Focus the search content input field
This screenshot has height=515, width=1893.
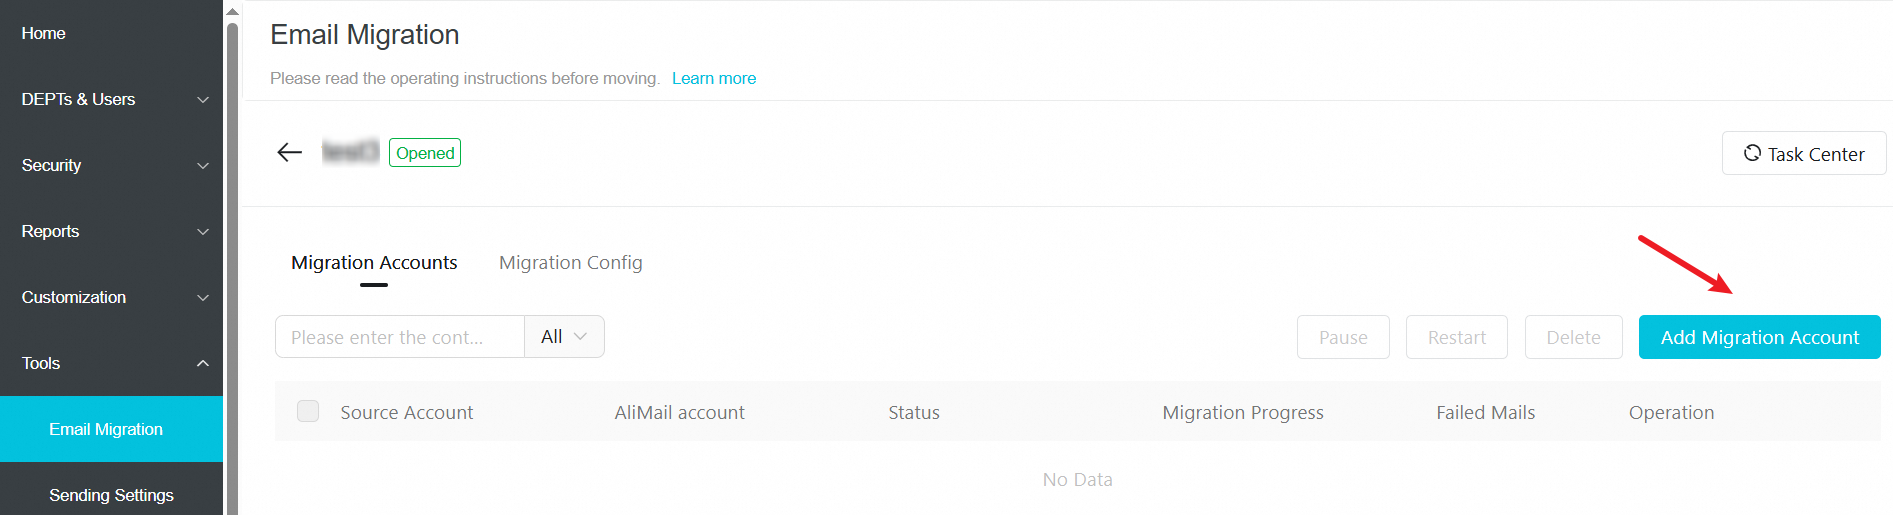point(400,336)
